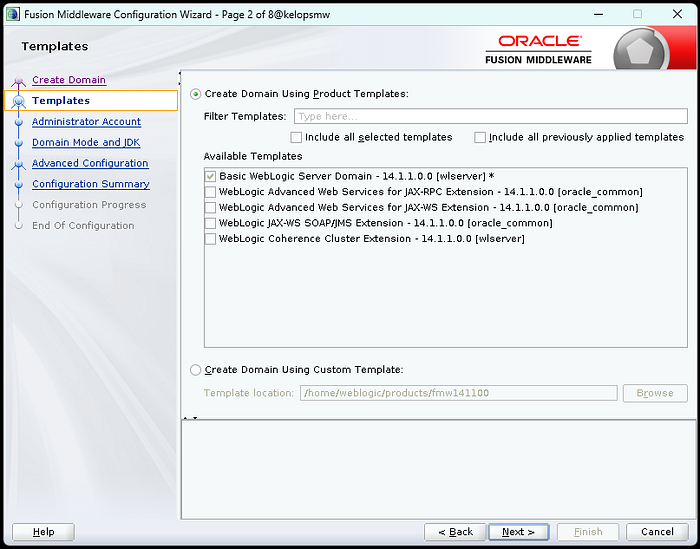The width and height of the screenshot is (700, 549).
Task: Toggle Basic WebLogic Server Domain checkbox
Action: (x=210, y=176)
